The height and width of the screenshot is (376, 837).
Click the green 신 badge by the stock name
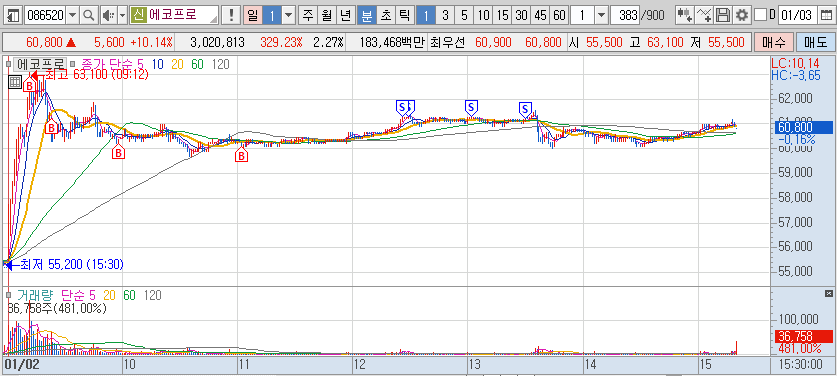[x=138, y=15]
